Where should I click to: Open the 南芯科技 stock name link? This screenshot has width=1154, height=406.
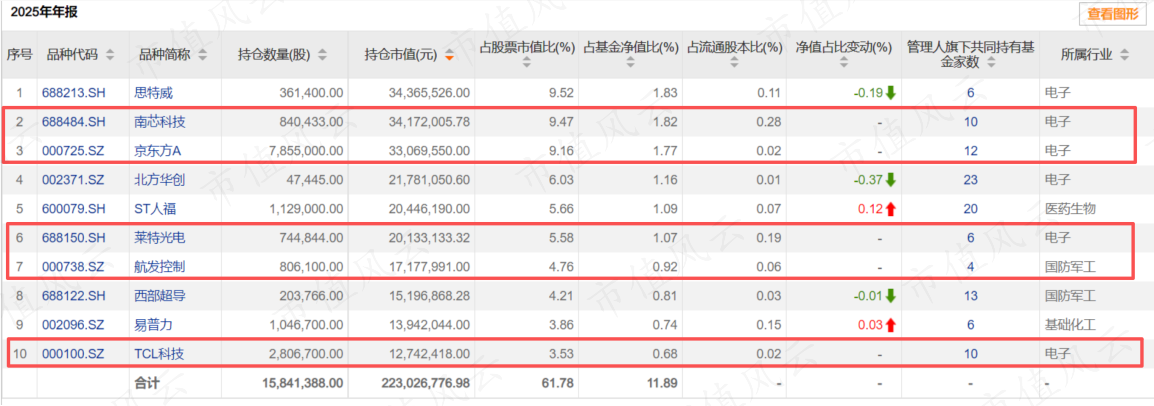(158, 121)
